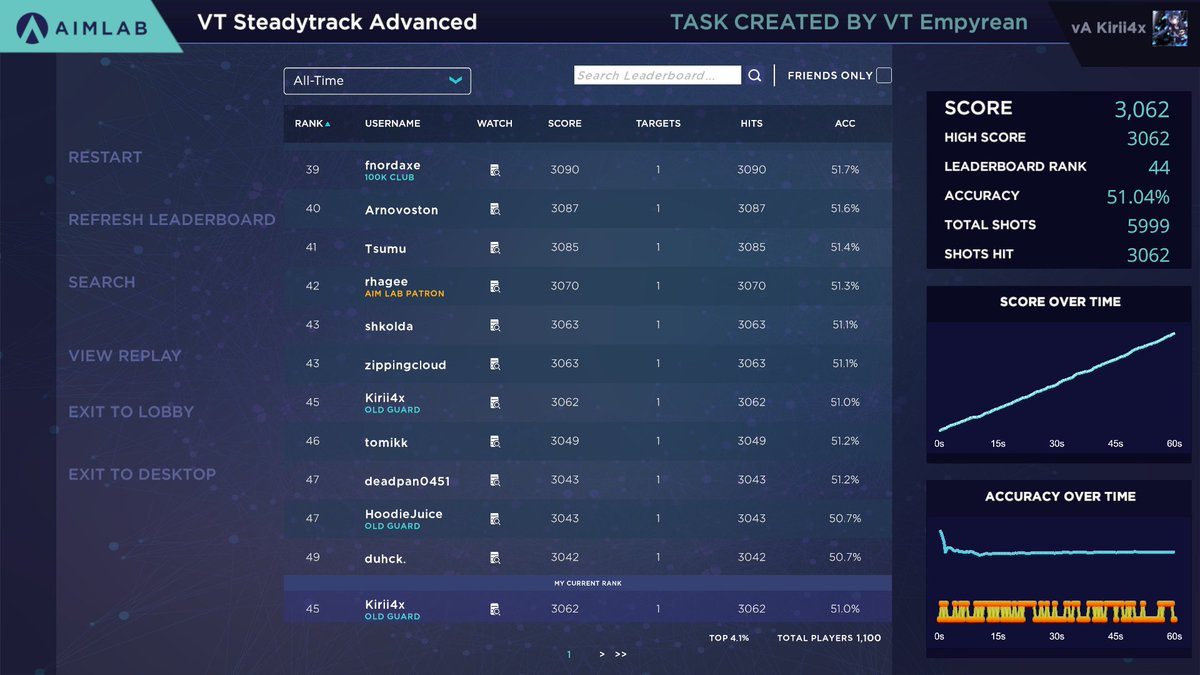The height and width of the screenshot is (675, 1200).
Task: Watch zippingcloud's replay
Action: point(495,364)
